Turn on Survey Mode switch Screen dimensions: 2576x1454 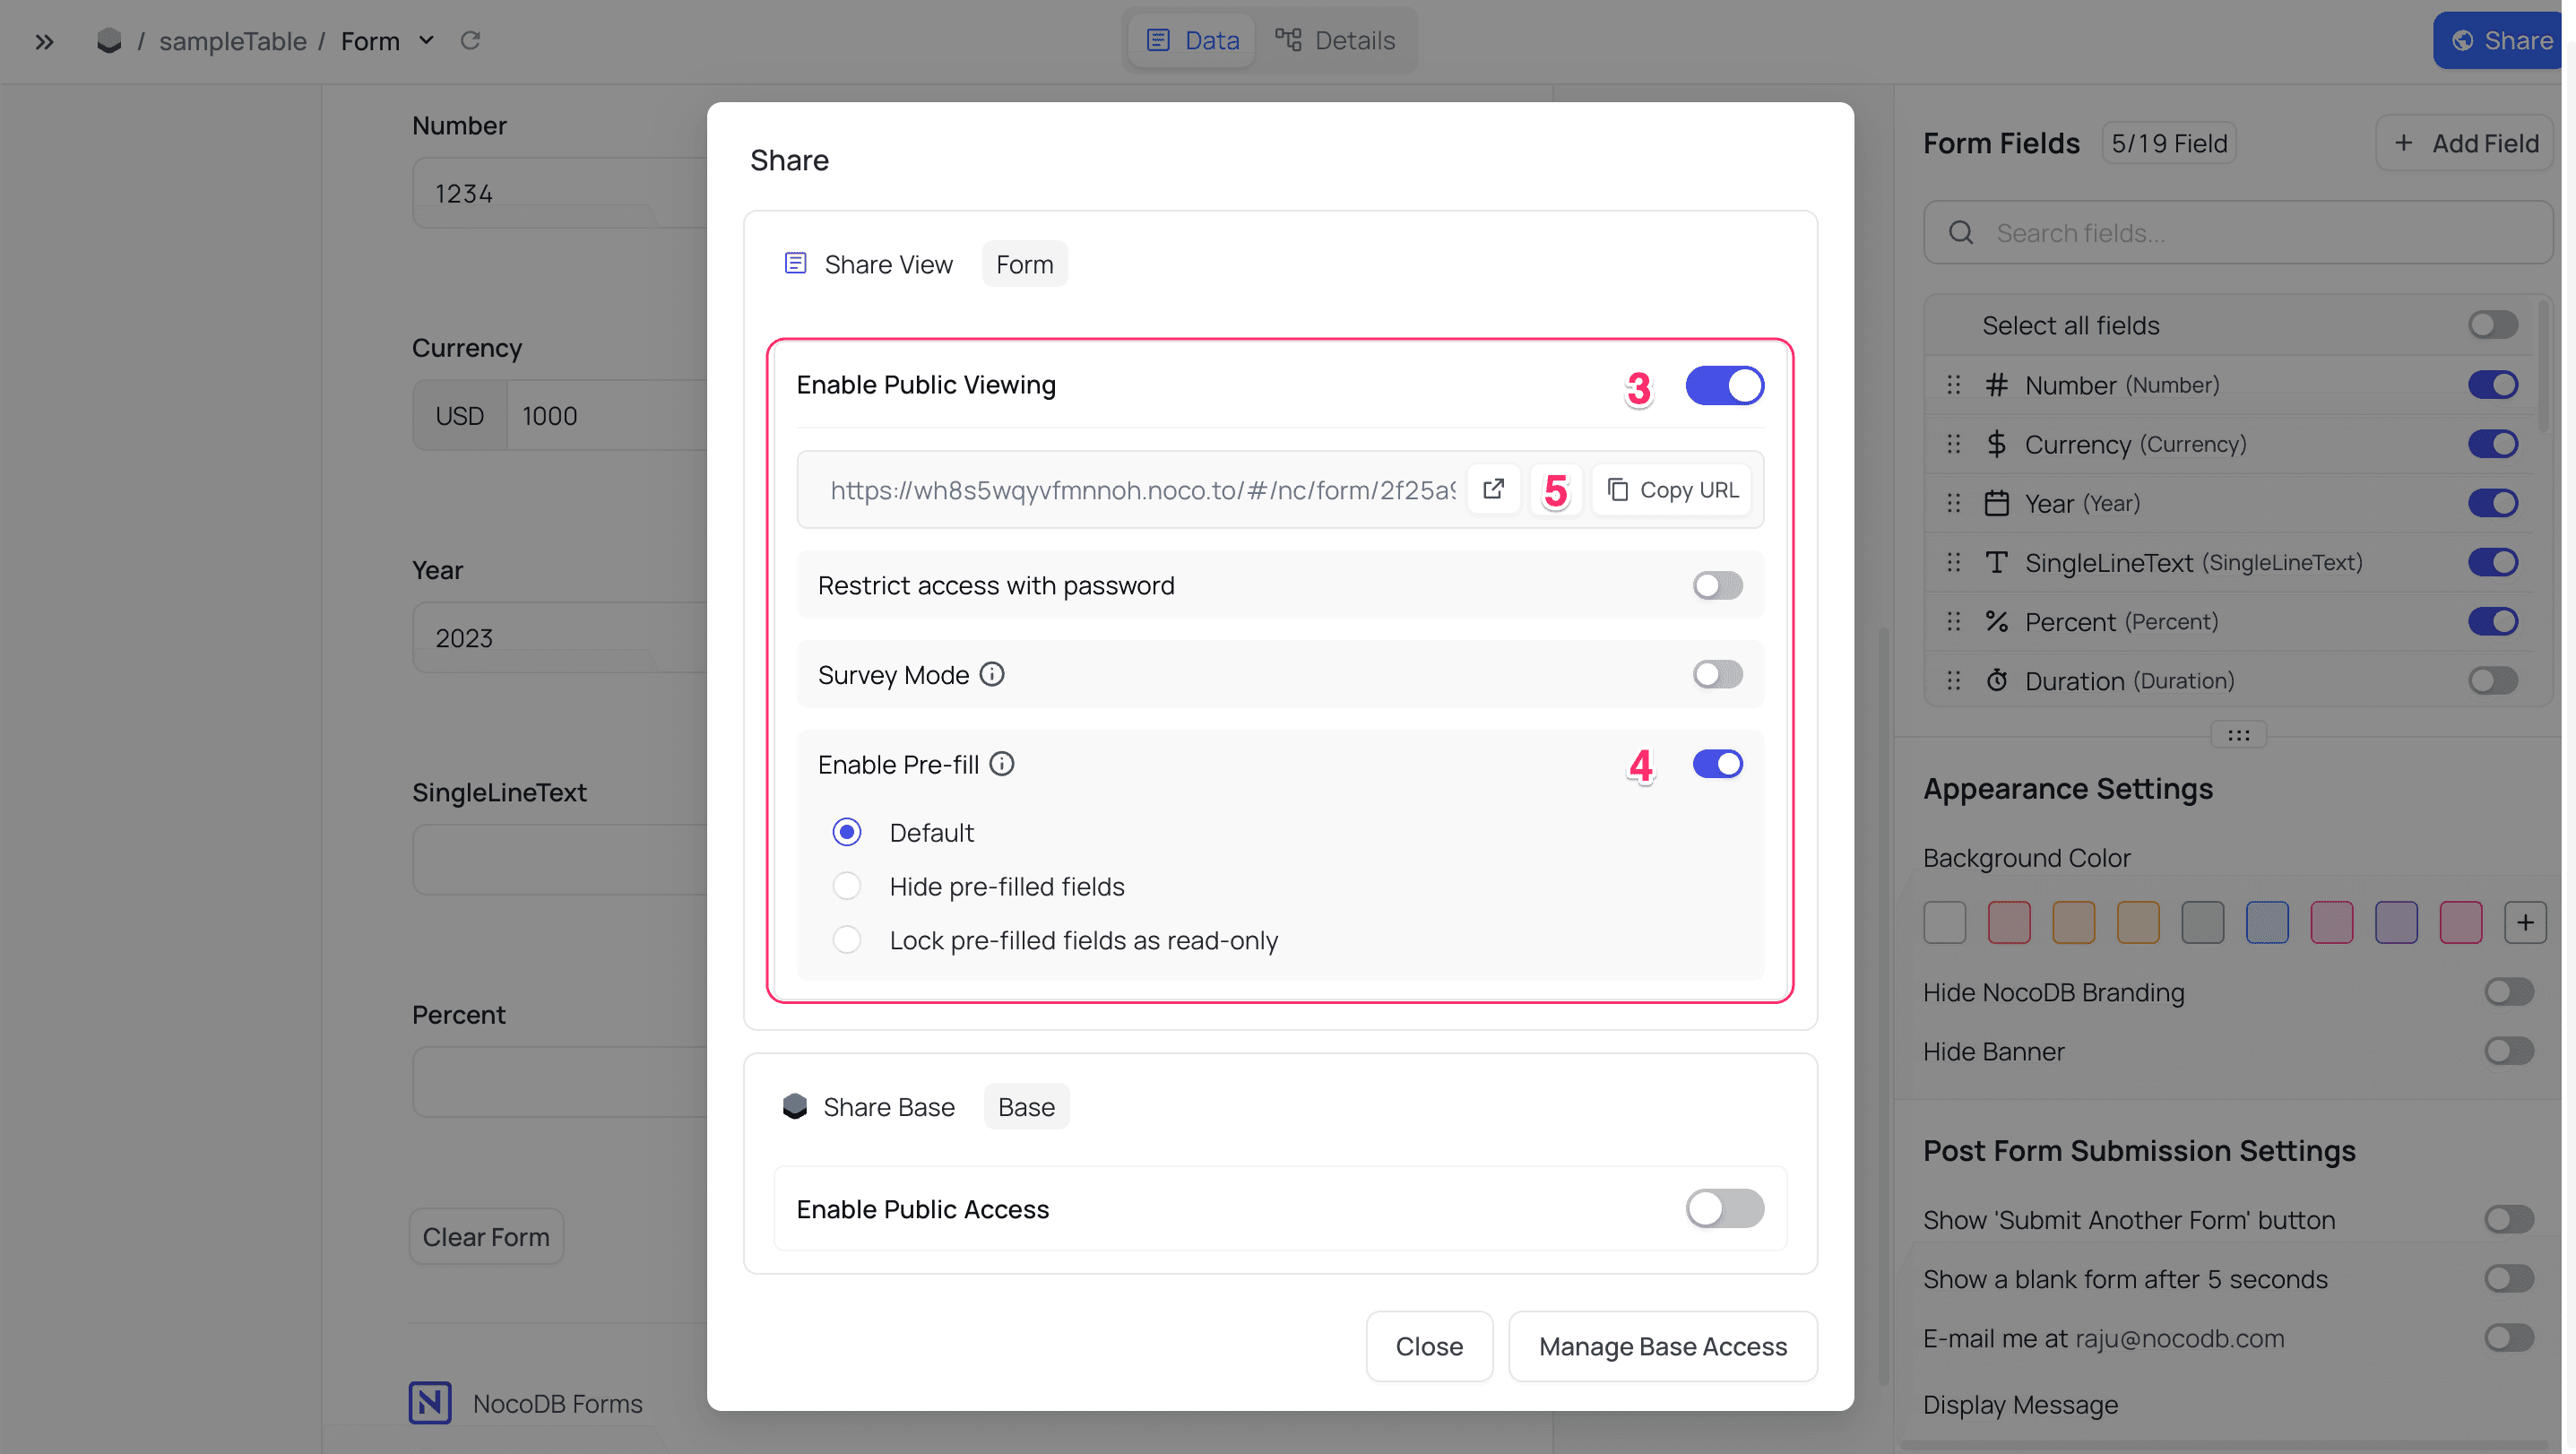(1717, 674)
